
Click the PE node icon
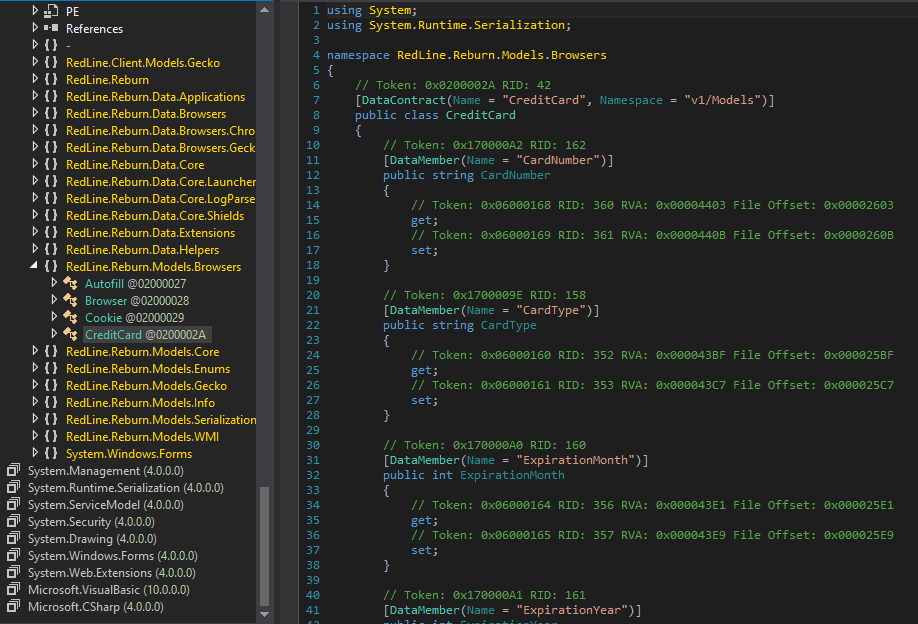tap(52, 11)
